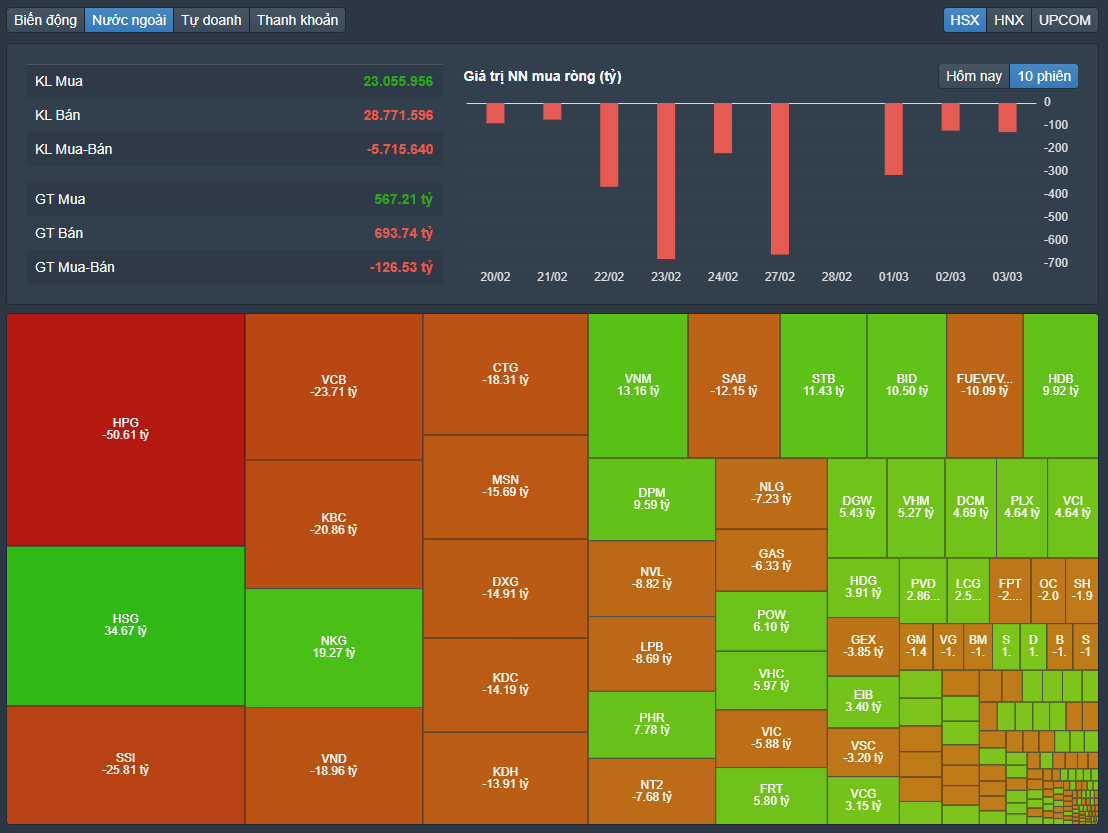Open the VCB -23.71 tỷ tile
This screenshot has width=1108, height=833.
click(334, 386)
